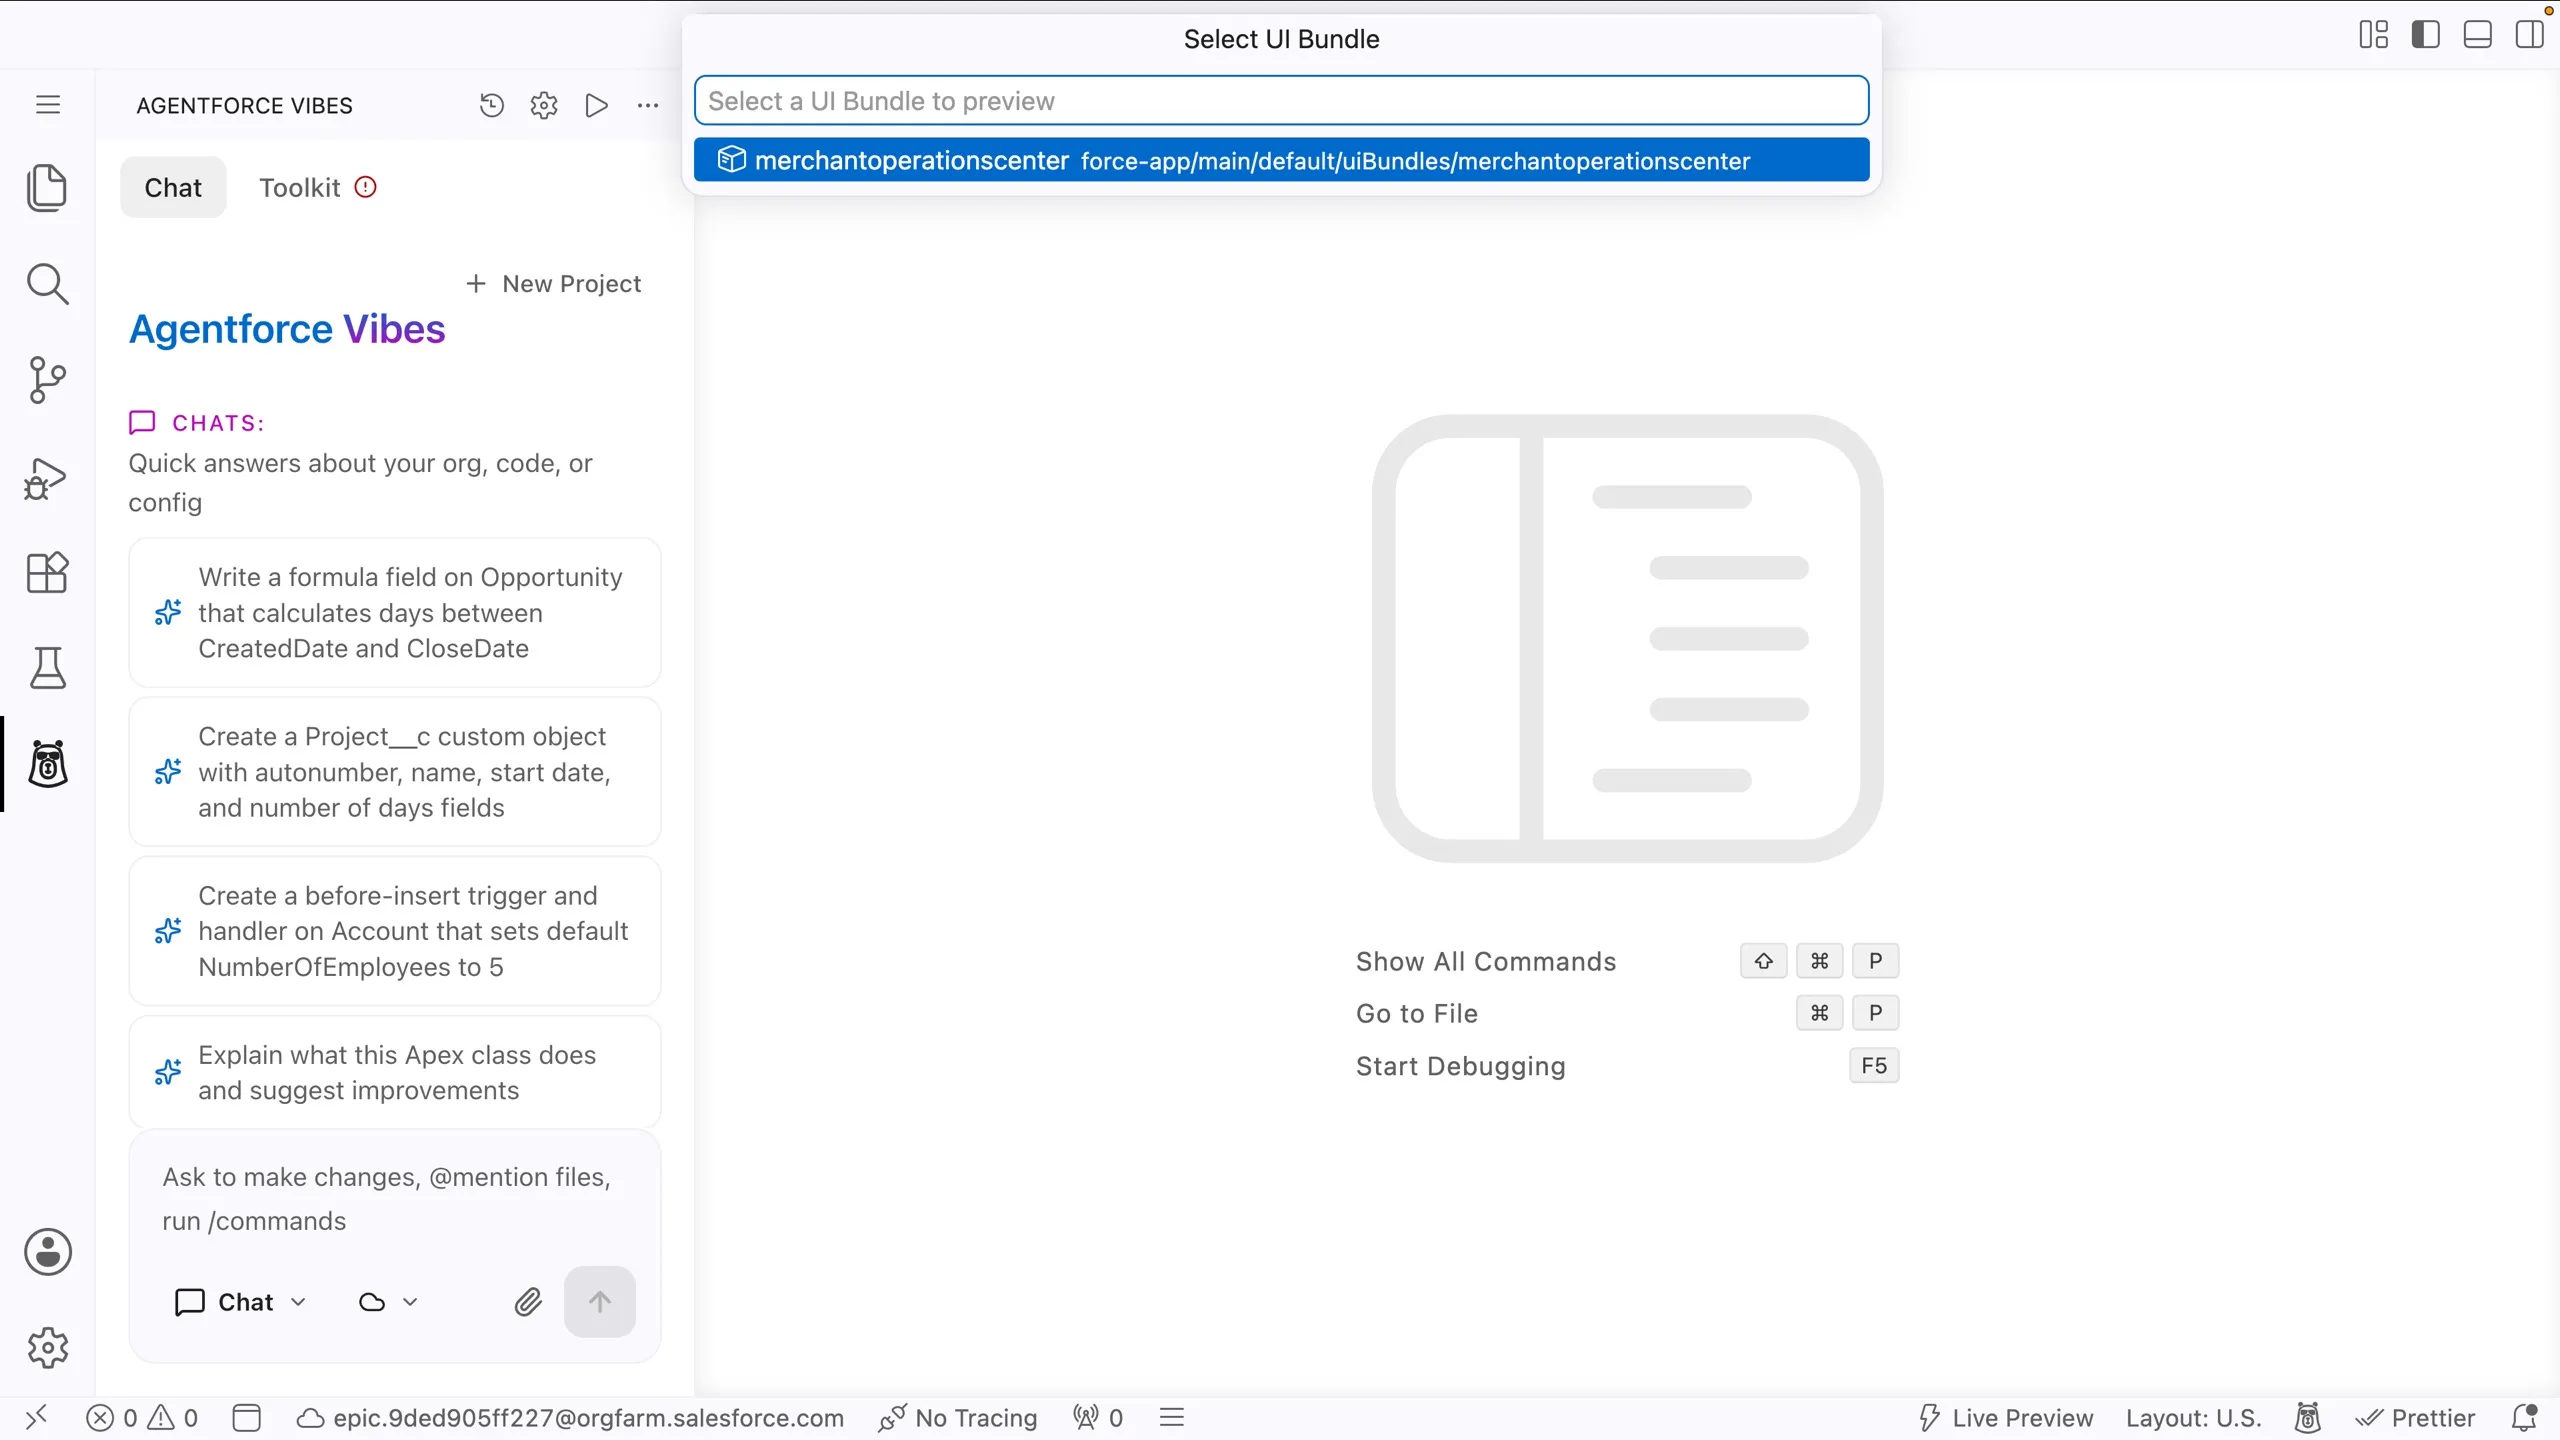Image resolution: width=2560 pixels, height=1440 pixels.
Task: Click the run play icon in panel header
Action: coord(596,105)
